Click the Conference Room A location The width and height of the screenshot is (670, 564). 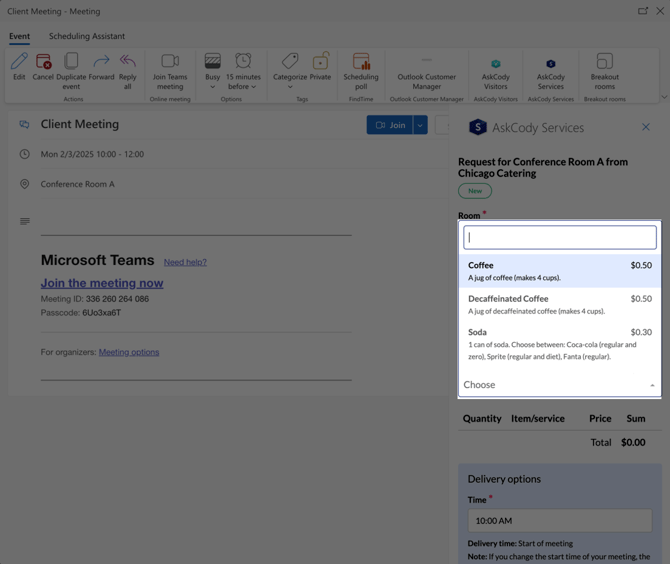77,184
